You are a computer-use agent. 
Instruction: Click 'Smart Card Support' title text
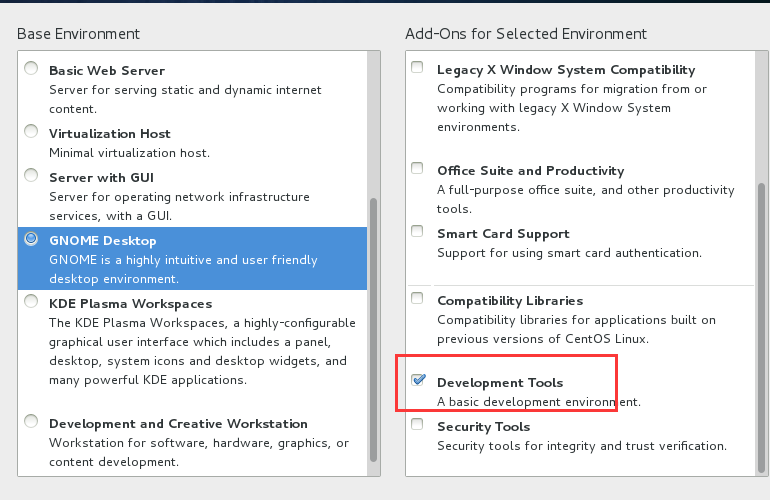click(503, 234)
